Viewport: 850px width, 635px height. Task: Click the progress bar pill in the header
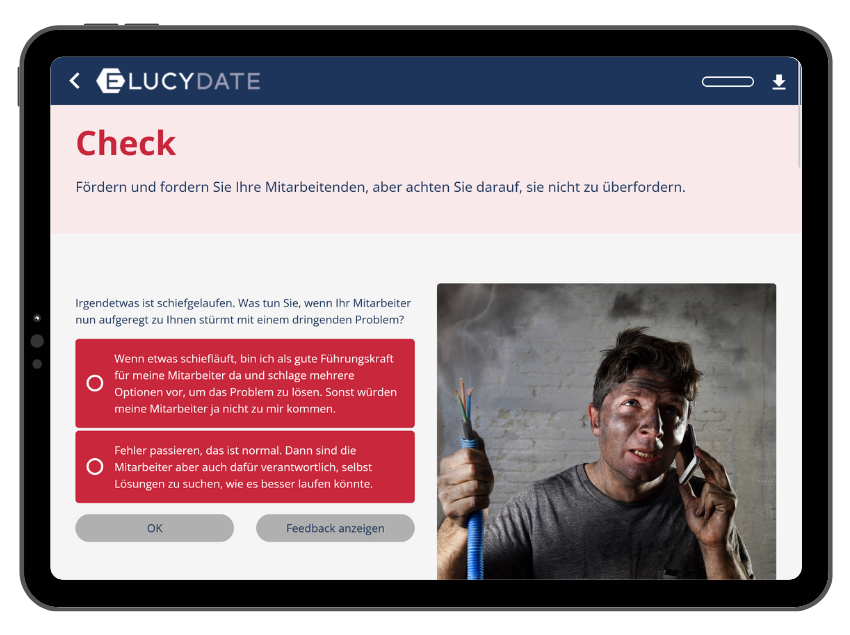click(727, 81)
